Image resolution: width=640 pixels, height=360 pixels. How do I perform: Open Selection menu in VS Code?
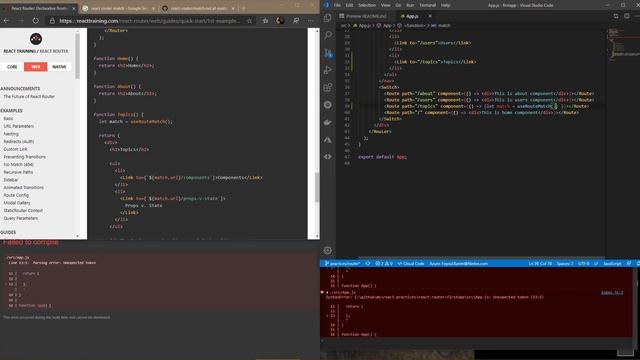367,5
